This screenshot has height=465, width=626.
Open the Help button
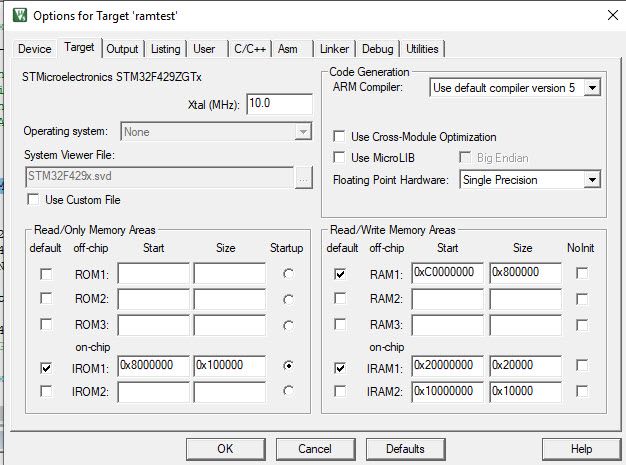coord(581,449)
